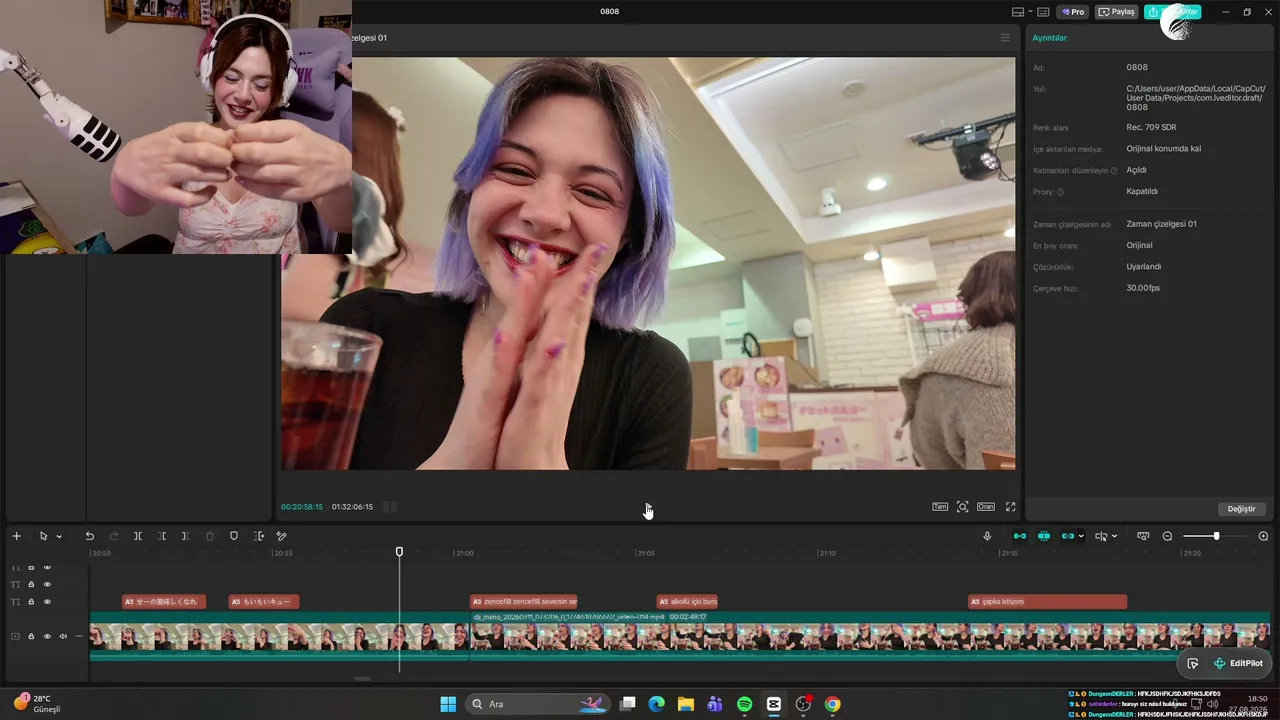Click the trash delete icon in timeline toolbar
Screen dimensions: 1280x720
210,536
